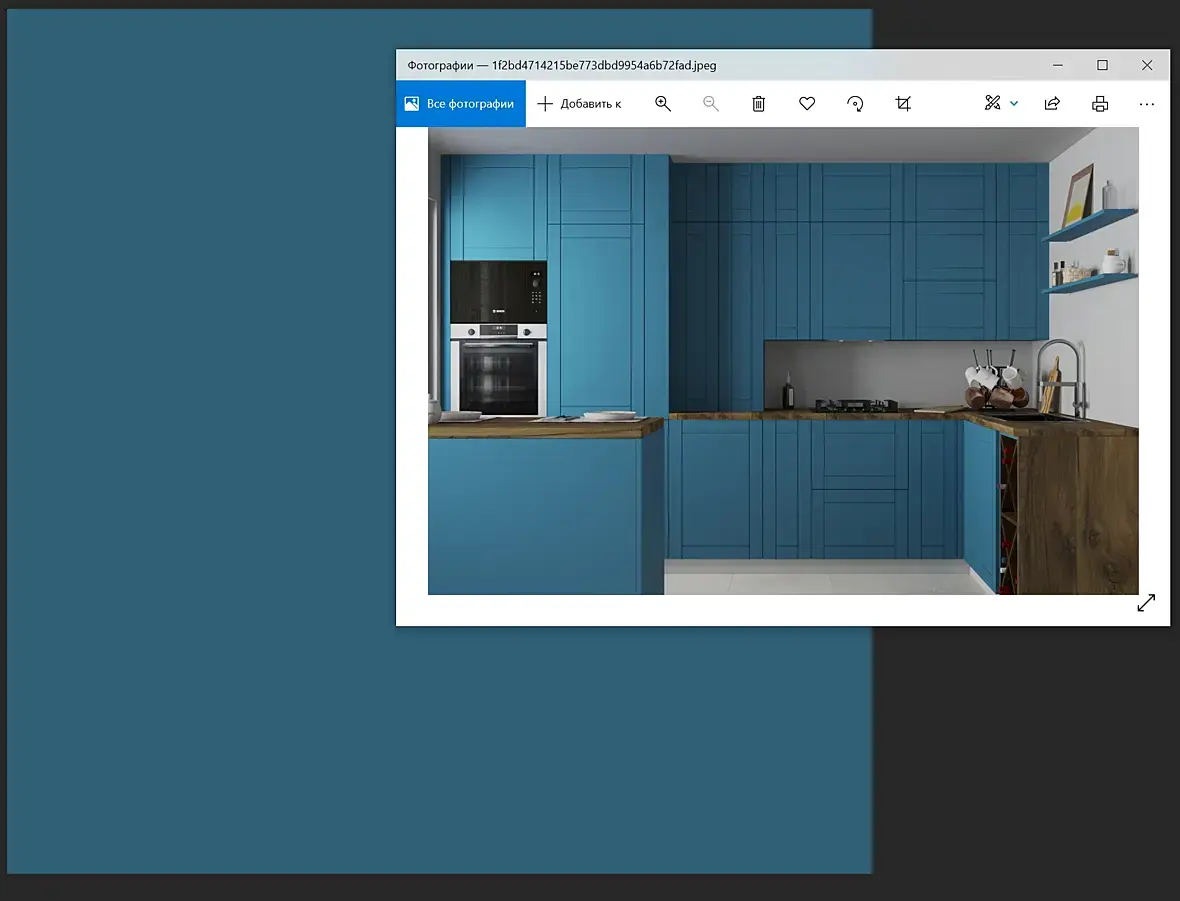Open Edit & Create tools icon
The width and height of the screenshot is (1180, 901).
[x=993, y=103]
